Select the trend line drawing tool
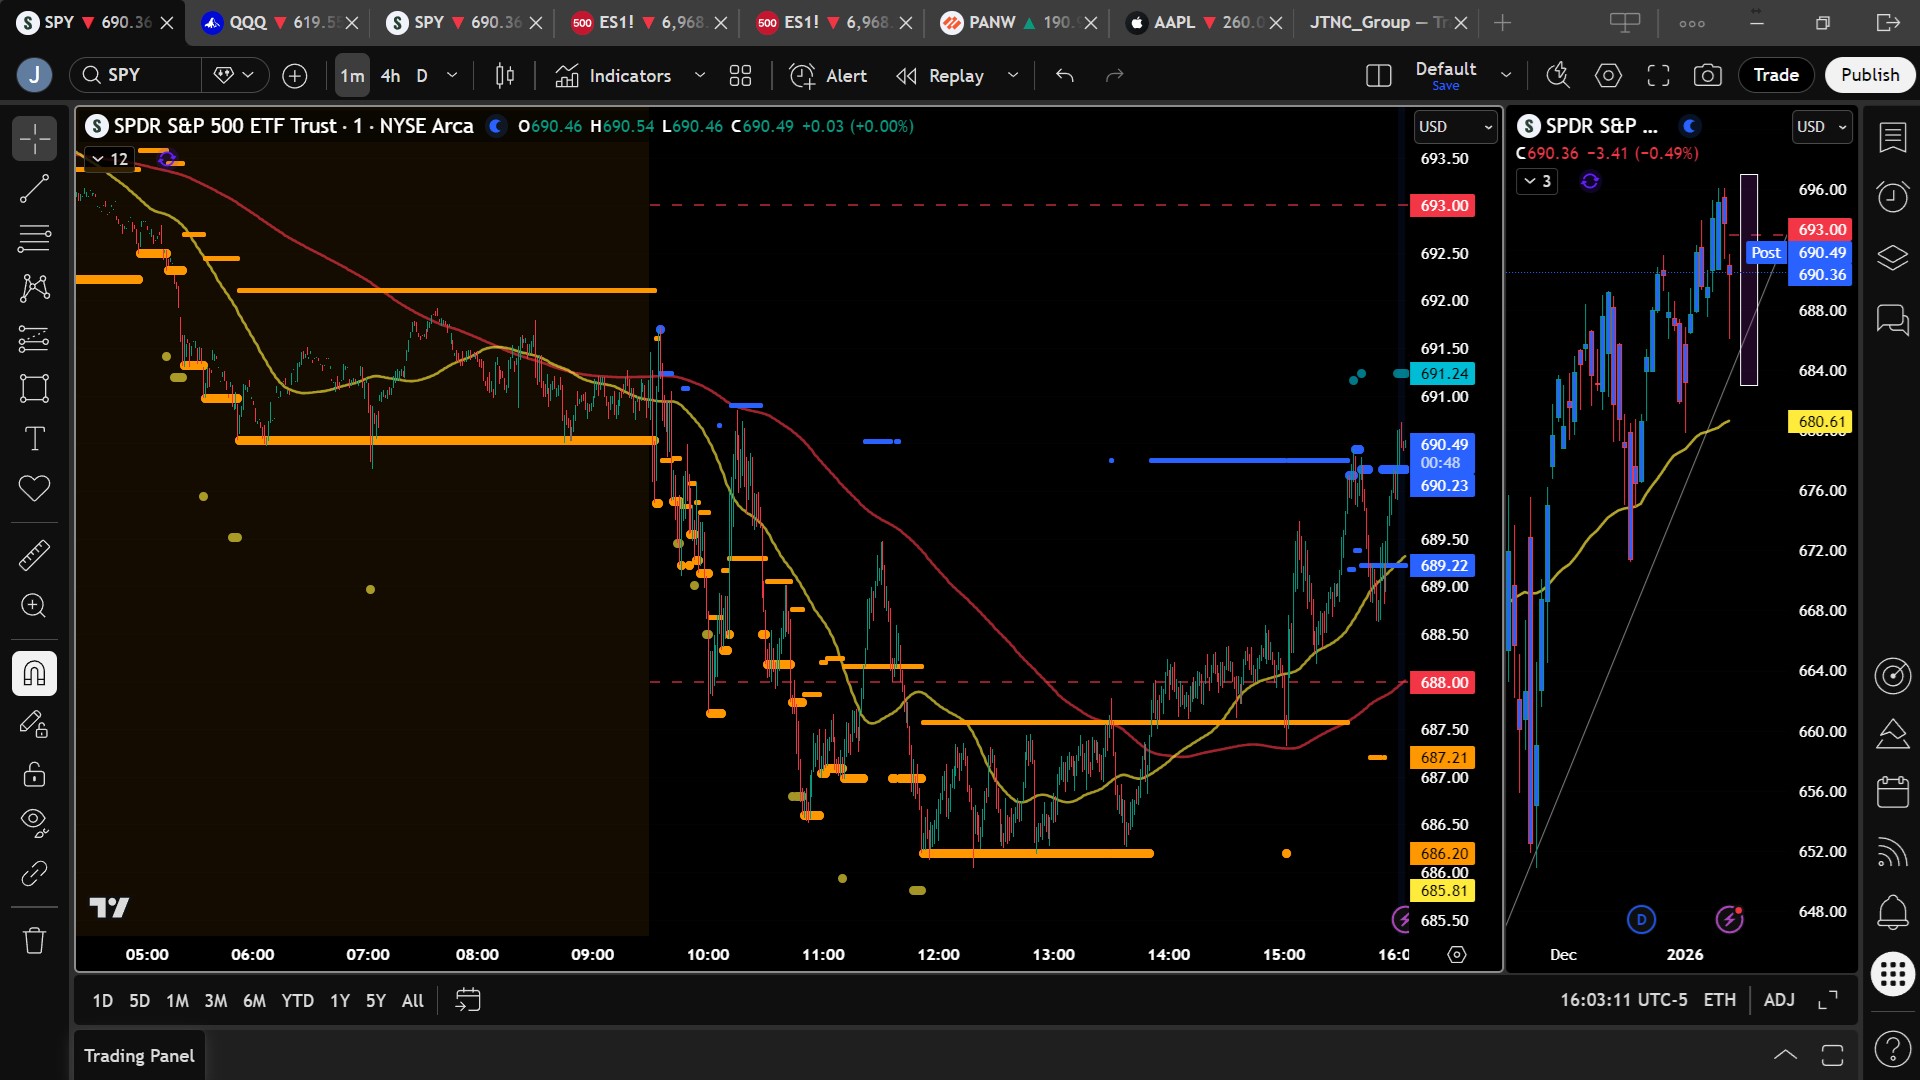This screenshot has width=1920, height=1080. (34, 188)
